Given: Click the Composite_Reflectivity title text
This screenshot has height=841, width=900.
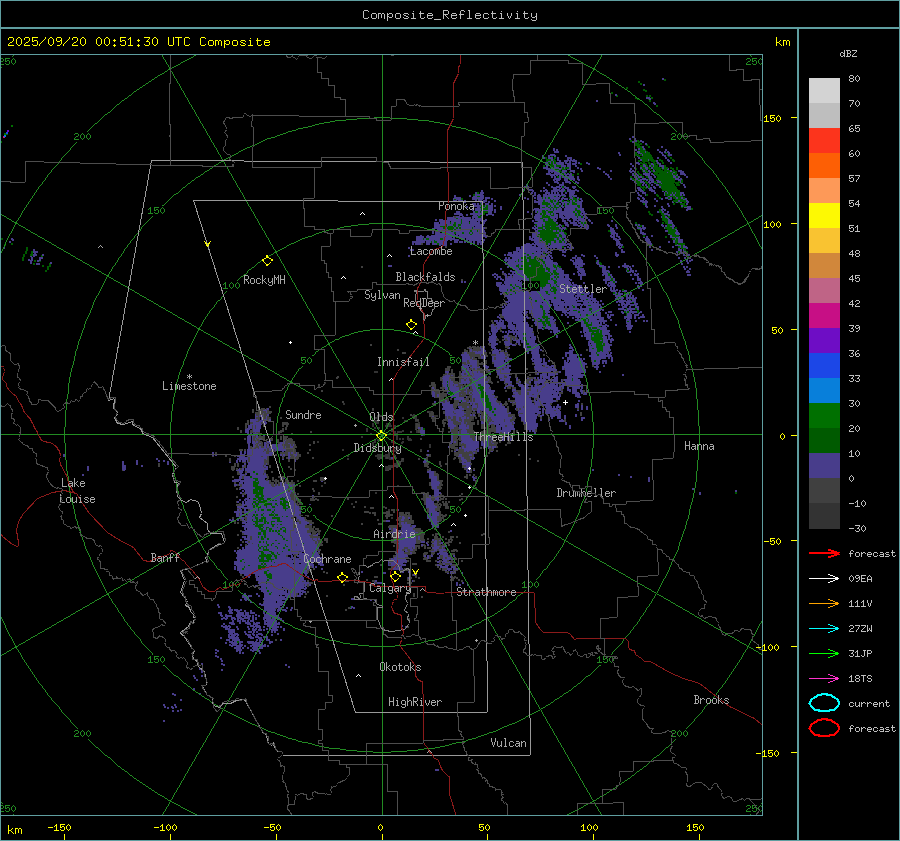Looking at the screenshot, I should click(x=449, y=15).
